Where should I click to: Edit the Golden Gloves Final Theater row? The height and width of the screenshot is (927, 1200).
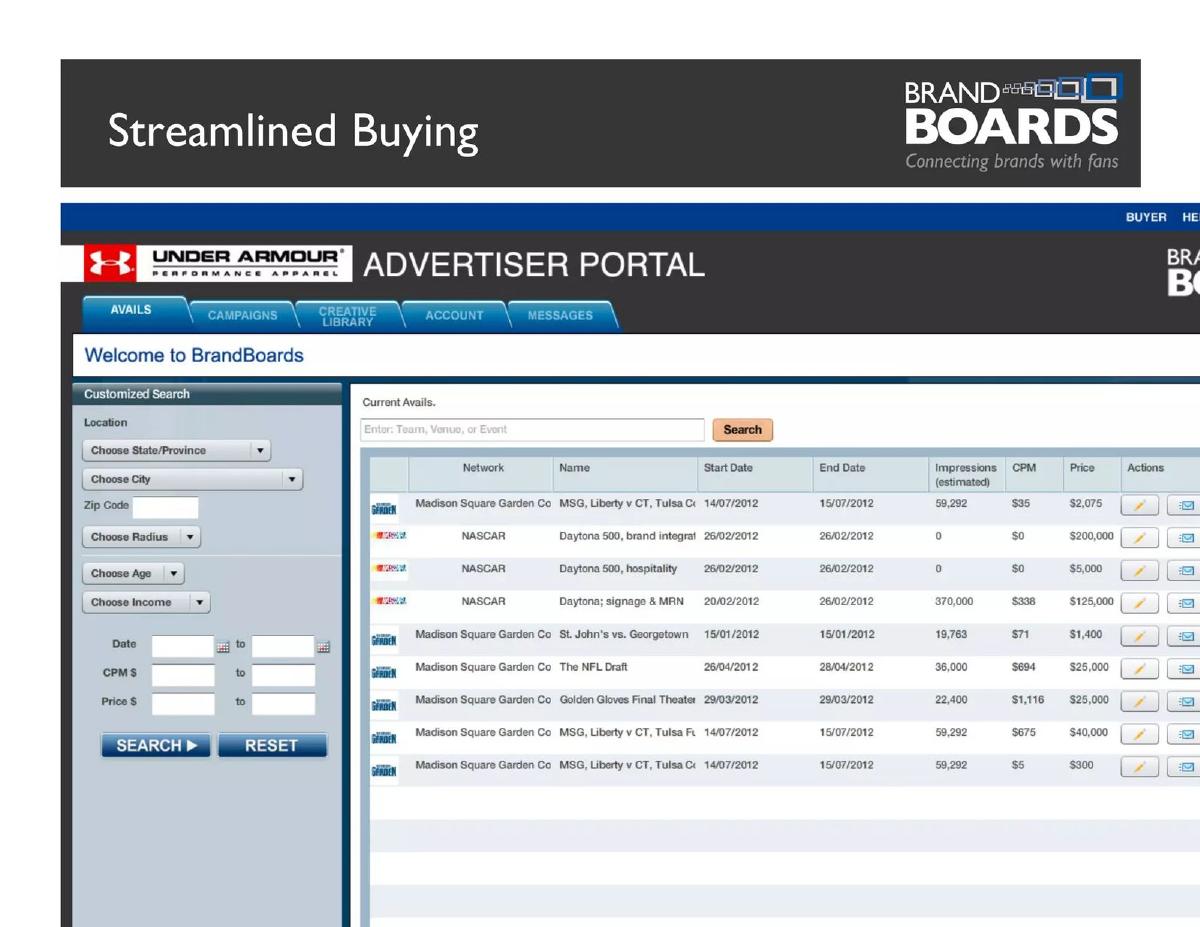click(x=1140, y=702)
